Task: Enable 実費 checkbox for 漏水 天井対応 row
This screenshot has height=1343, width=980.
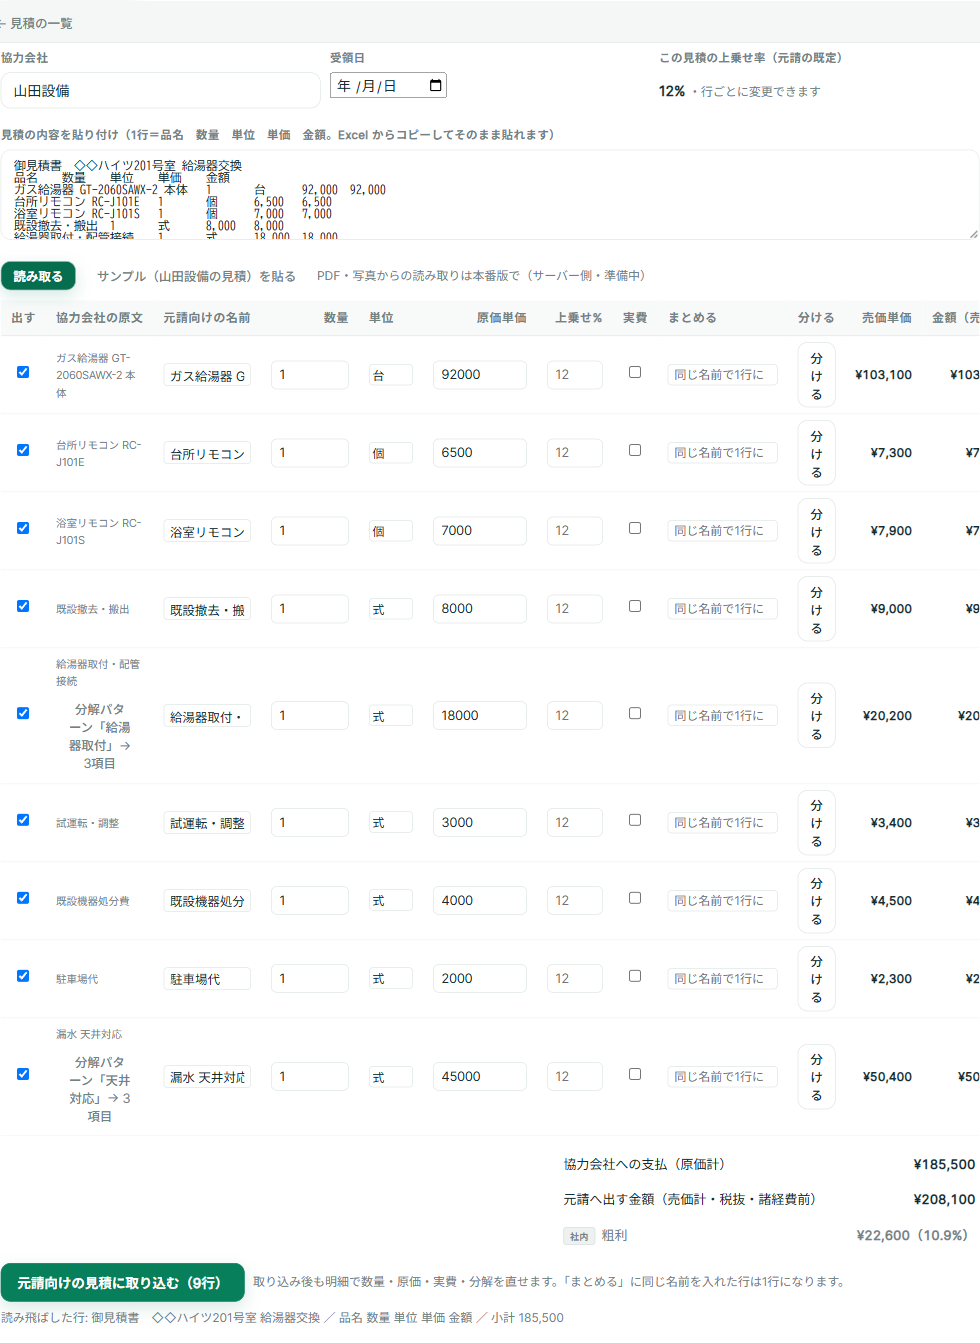Action: pyautogui.click(x=635, y=1074)
